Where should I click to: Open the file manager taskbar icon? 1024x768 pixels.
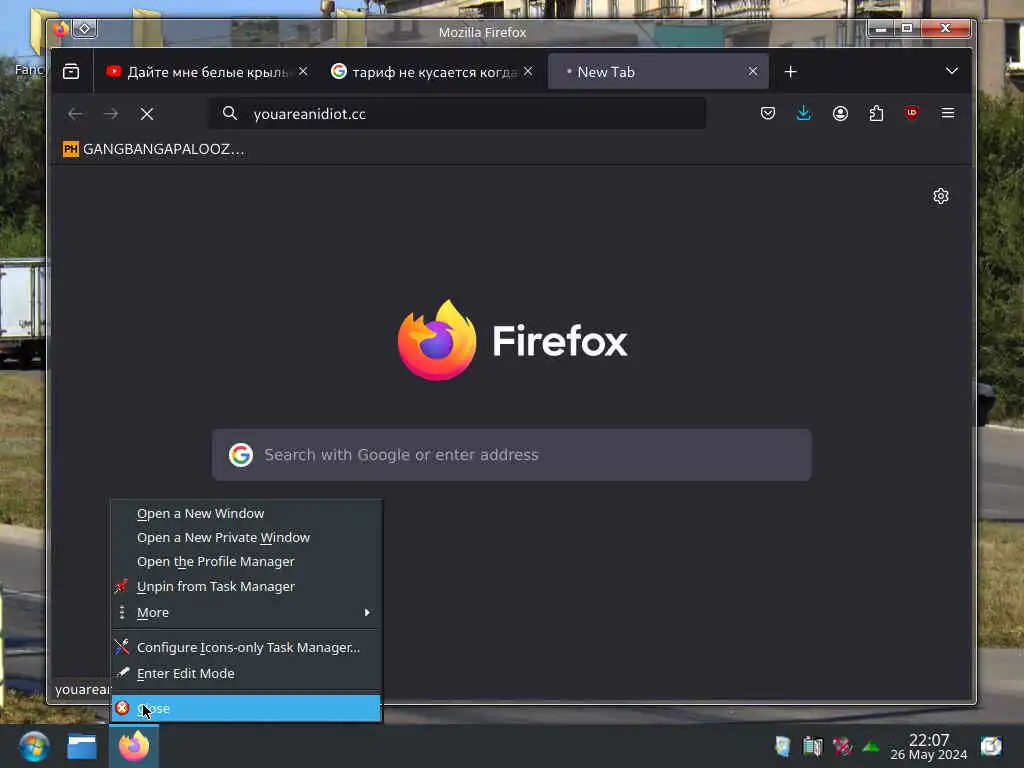click(x=82, y=746)
